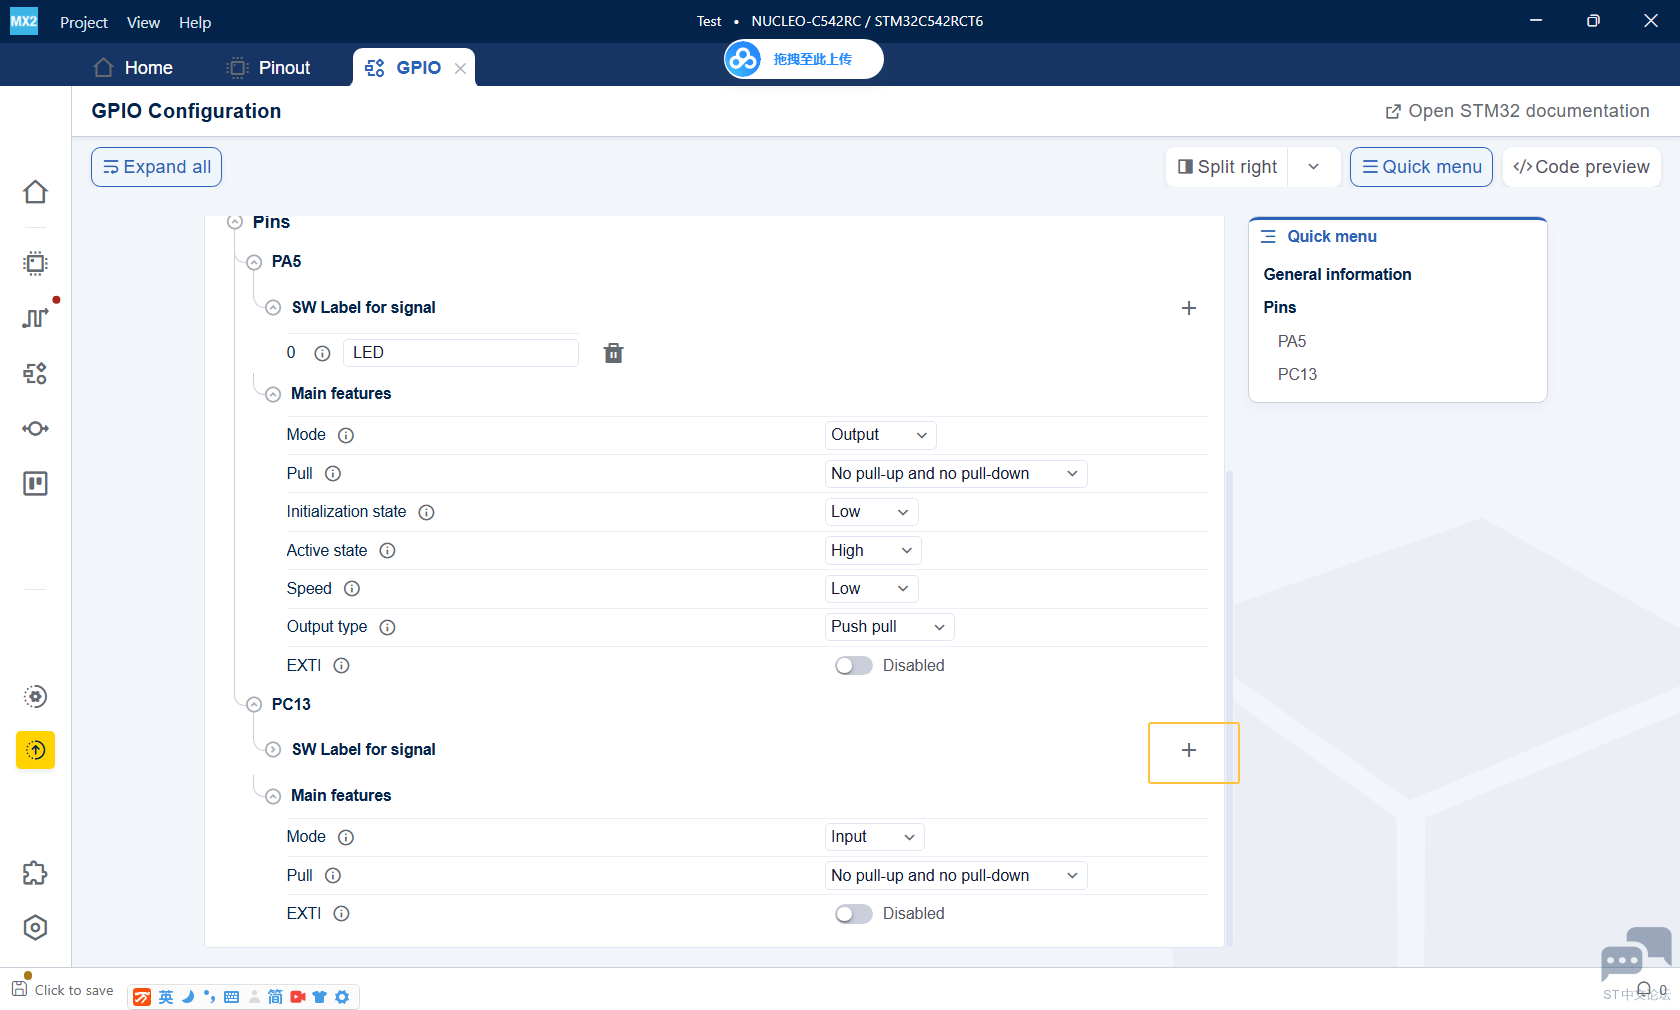The width and height of the screenshot is (1680, 1010).
Task: Expand PC13 SW Label for signal
Action: point(273,750)
